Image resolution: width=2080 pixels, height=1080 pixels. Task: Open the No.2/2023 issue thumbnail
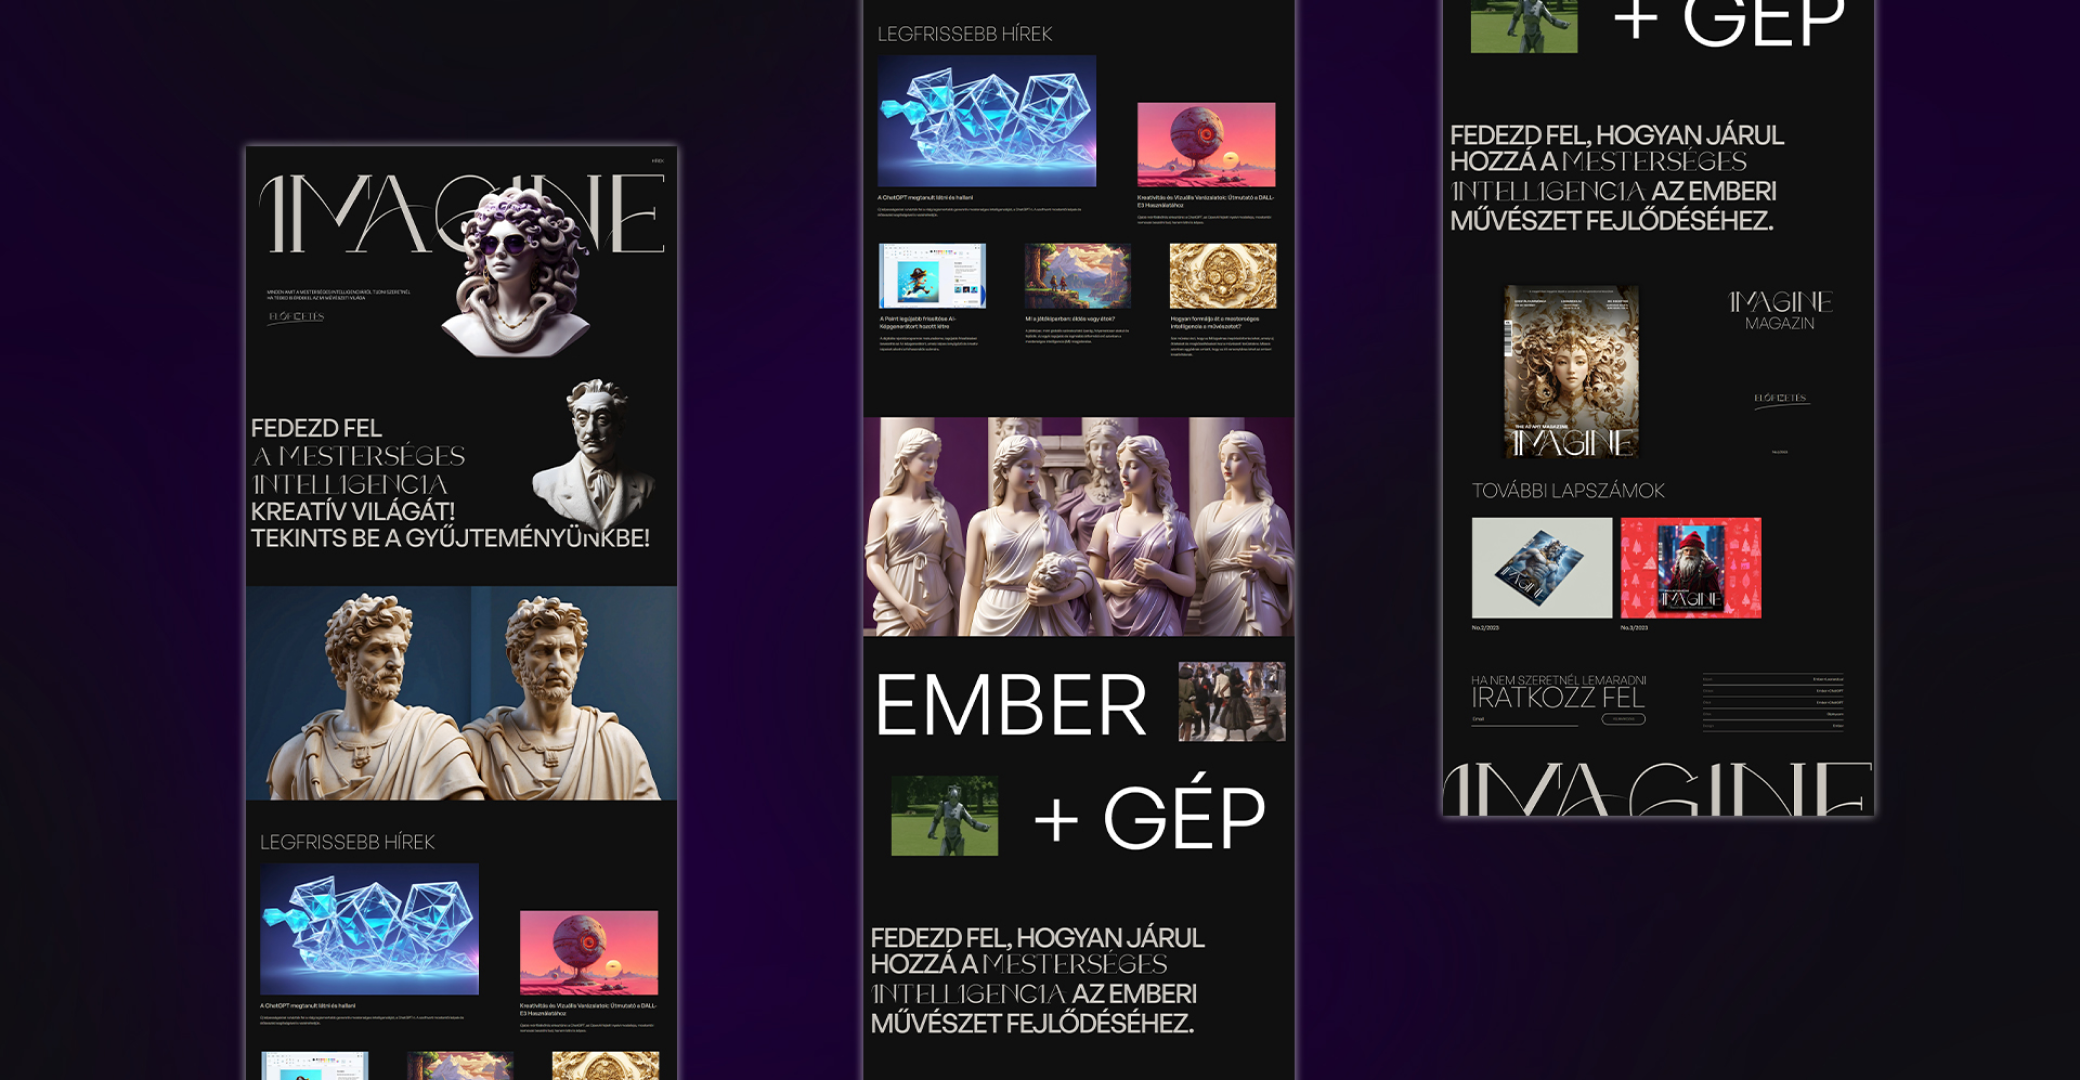(x=1542, y=568)
